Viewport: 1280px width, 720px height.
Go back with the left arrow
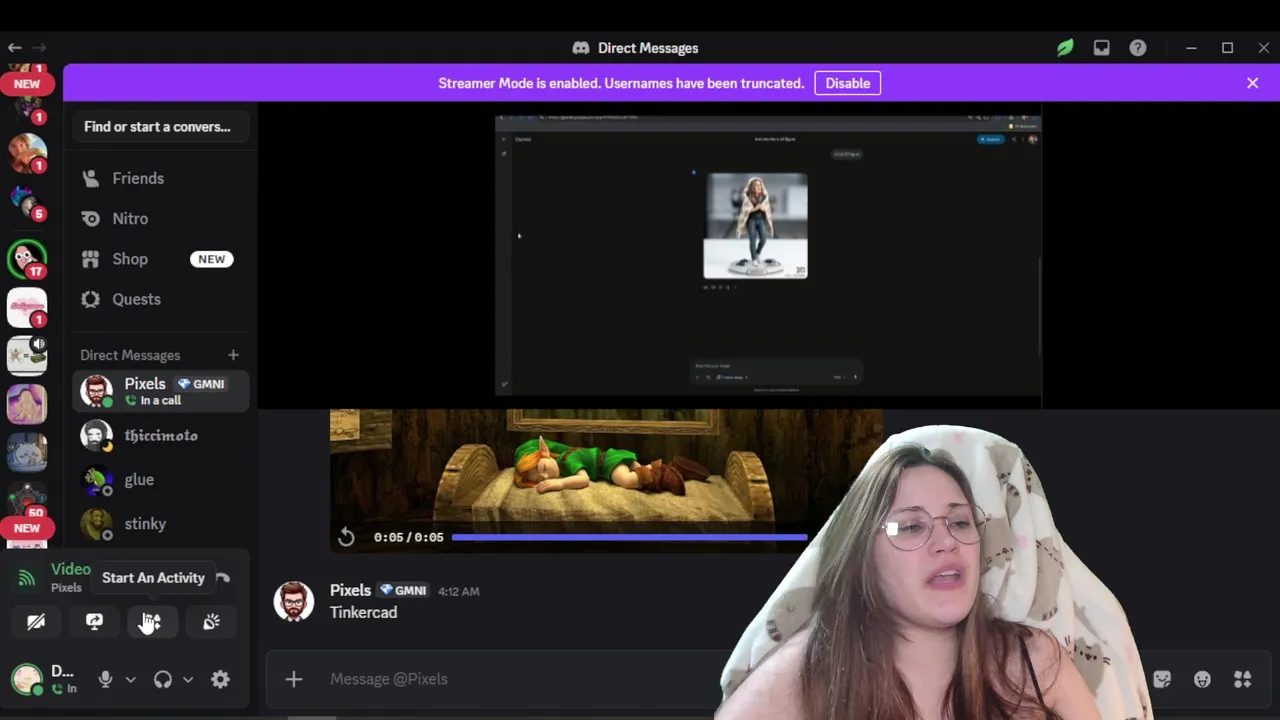tap(15, 48)
